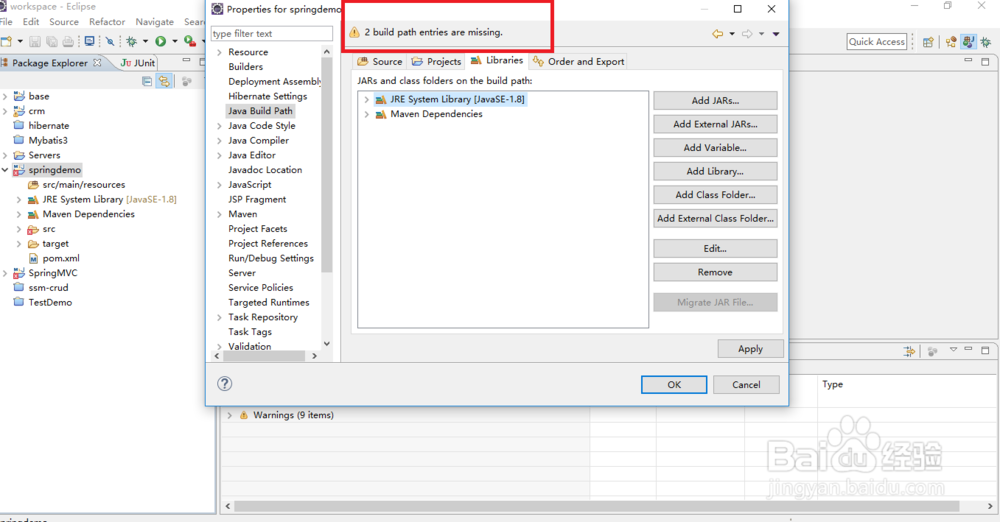This screenshot has width=1000, height=522.
Task: Minimize the Package Explorer view
Action: click(186, 61)
